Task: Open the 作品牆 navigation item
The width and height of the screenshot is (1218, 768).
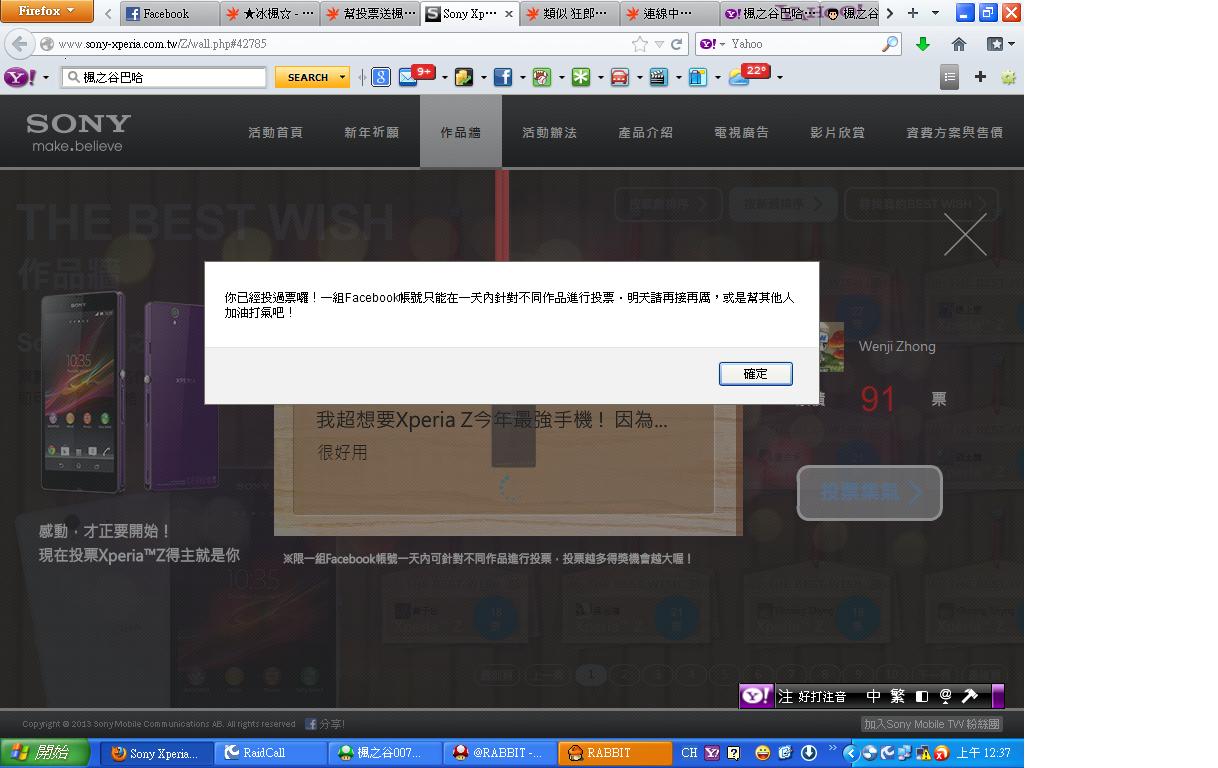Action: (x=460, y=132)
